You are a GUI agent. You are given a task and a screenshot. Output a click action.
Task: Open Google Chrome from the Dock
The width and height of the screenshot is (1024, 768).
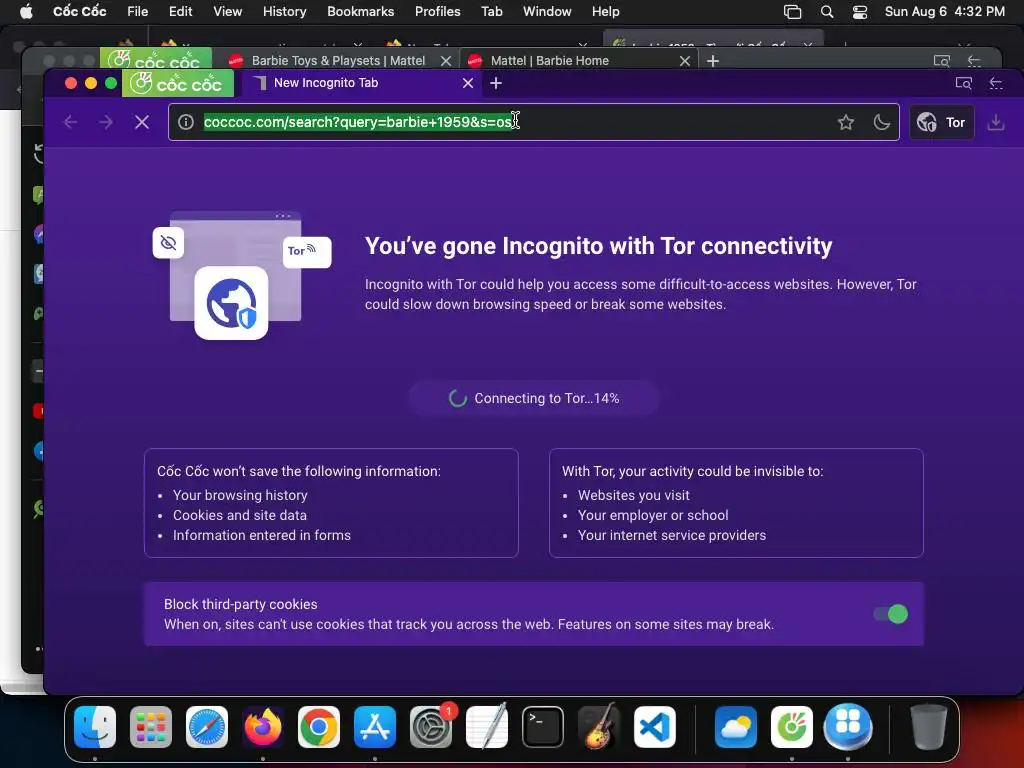coord(319,727)
